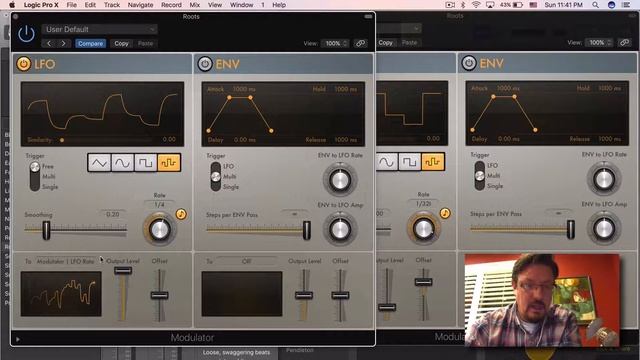Click the ENV Trigger switch in front window
640x360 pixels.
(x=216, y=176)
